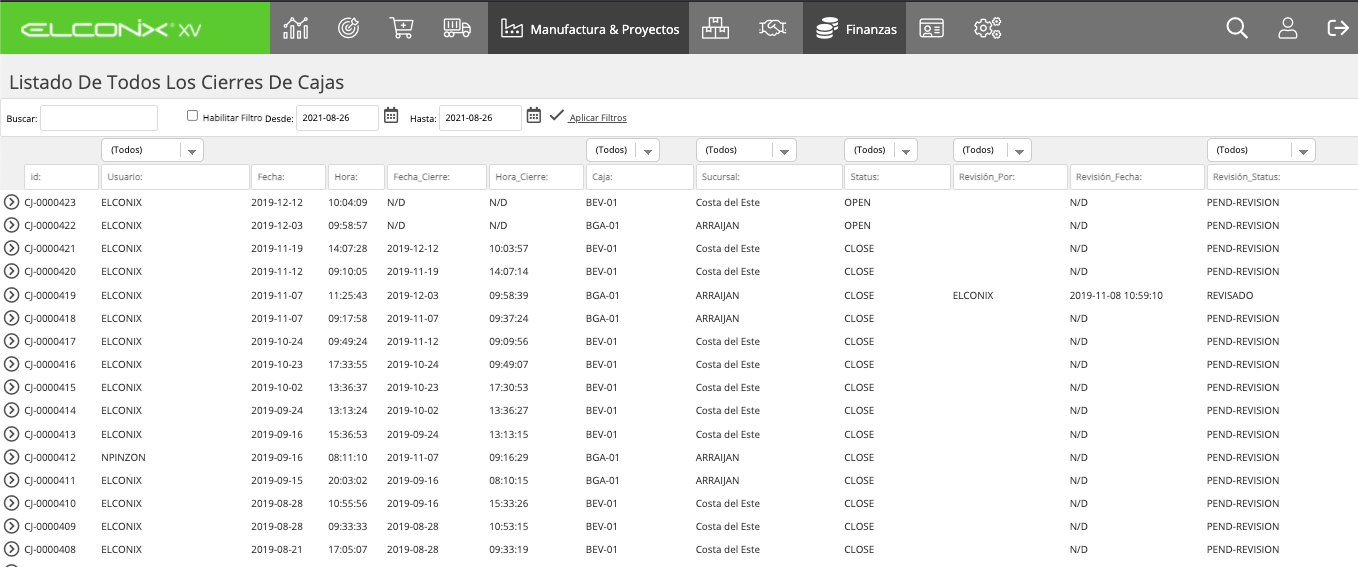Open row arrow for CJ-0000420

click(x=12, y=271)
